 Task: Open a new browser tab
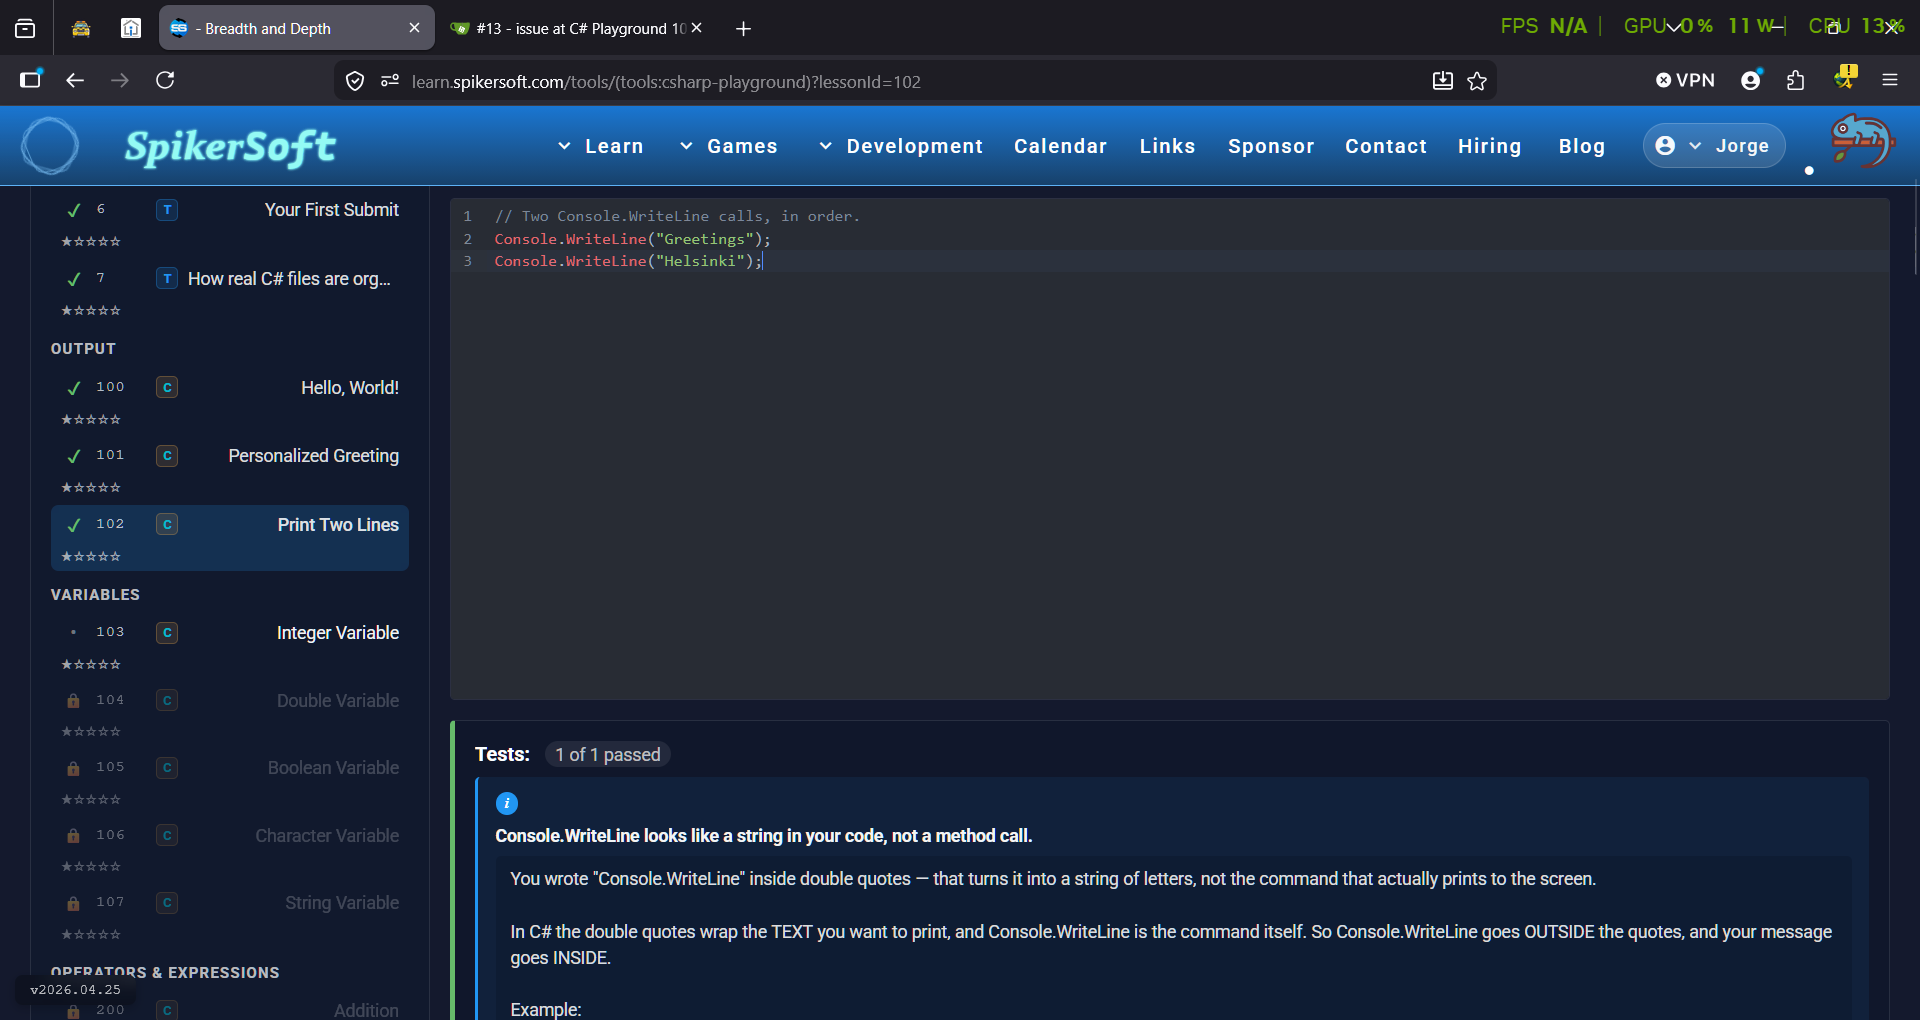click(743, 29)
